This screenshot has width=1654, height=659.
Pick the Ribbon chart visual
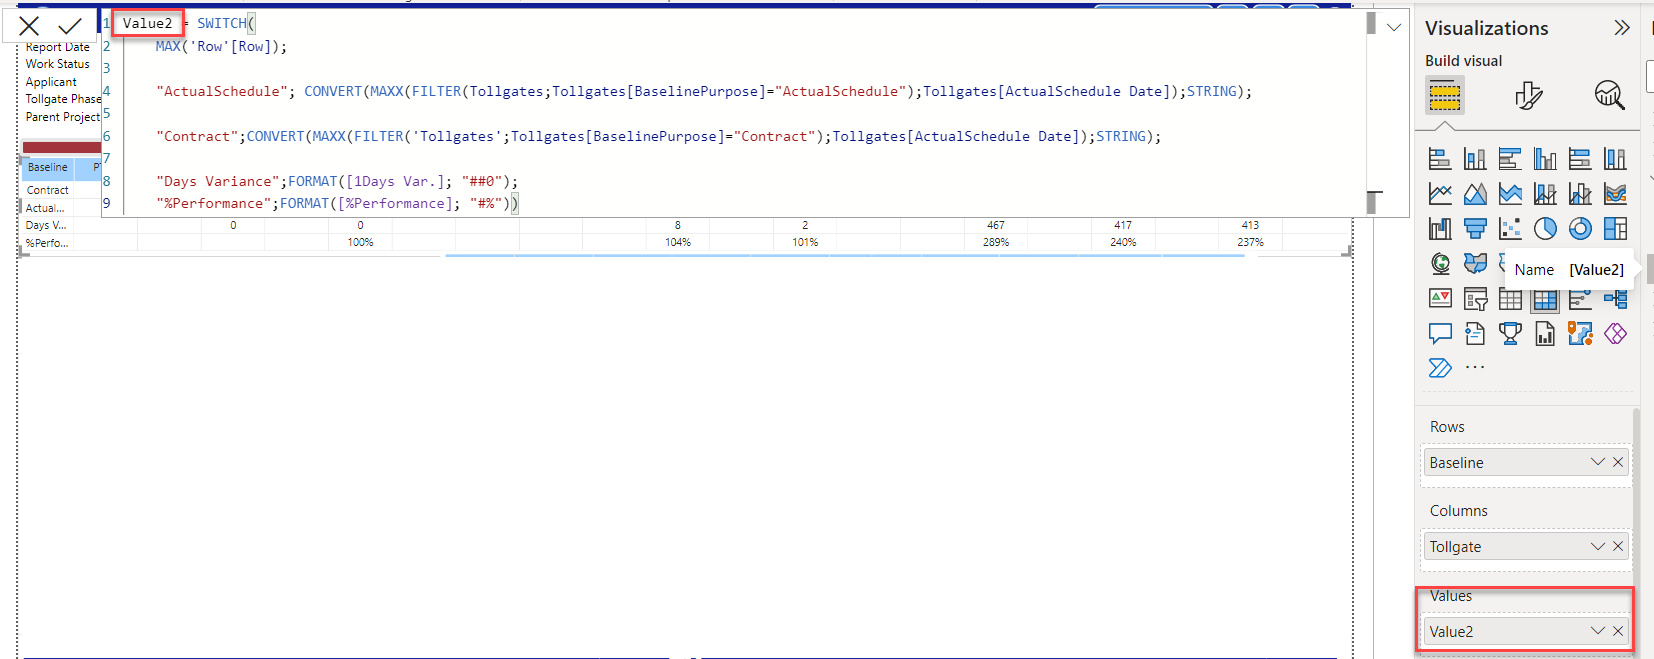tap(1615, 194)
